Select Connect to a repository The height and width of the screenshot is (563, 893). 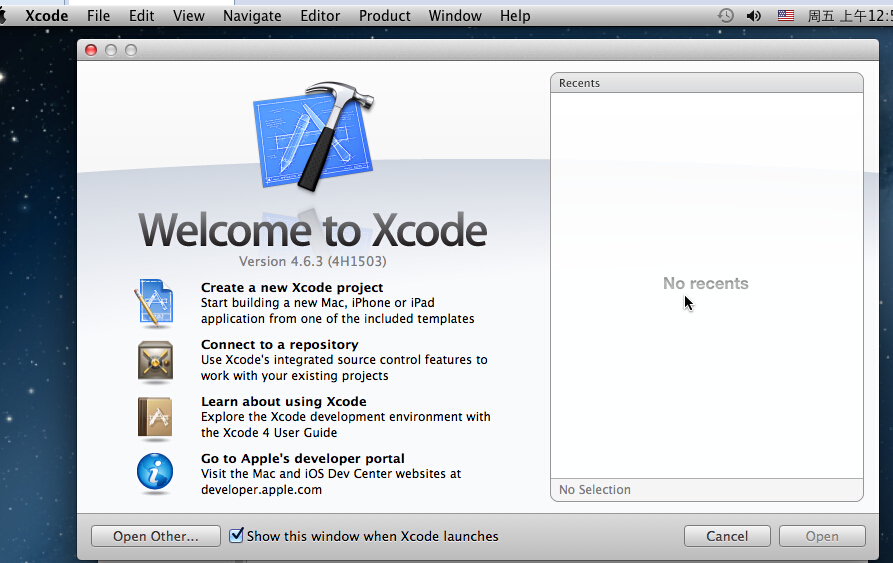click(x=280, y=344)
